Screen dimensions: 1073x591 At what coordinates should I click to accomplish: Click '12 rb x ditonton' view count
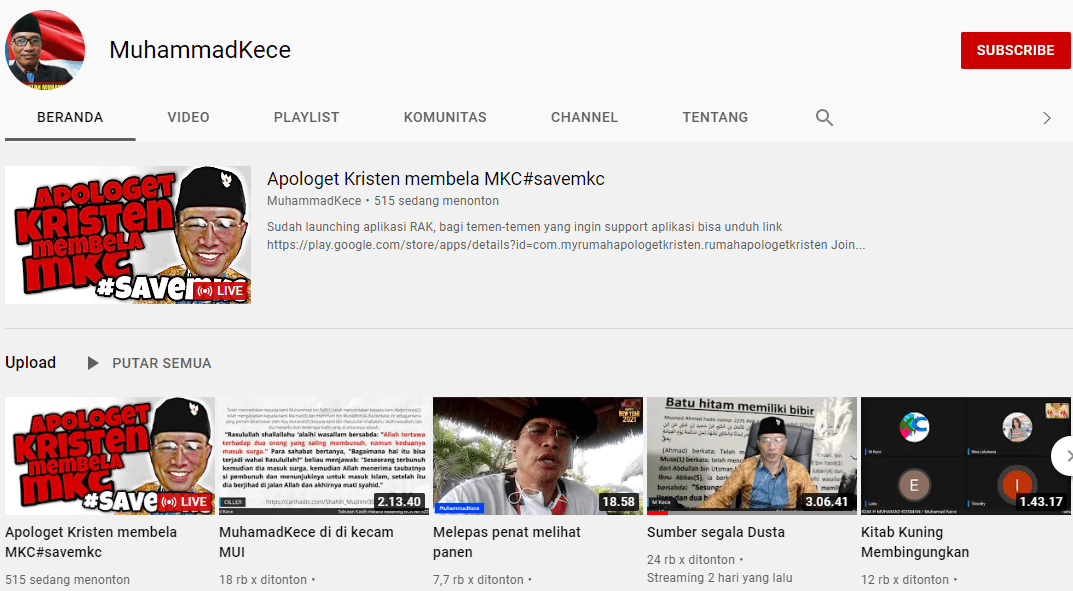pos(905,579)
